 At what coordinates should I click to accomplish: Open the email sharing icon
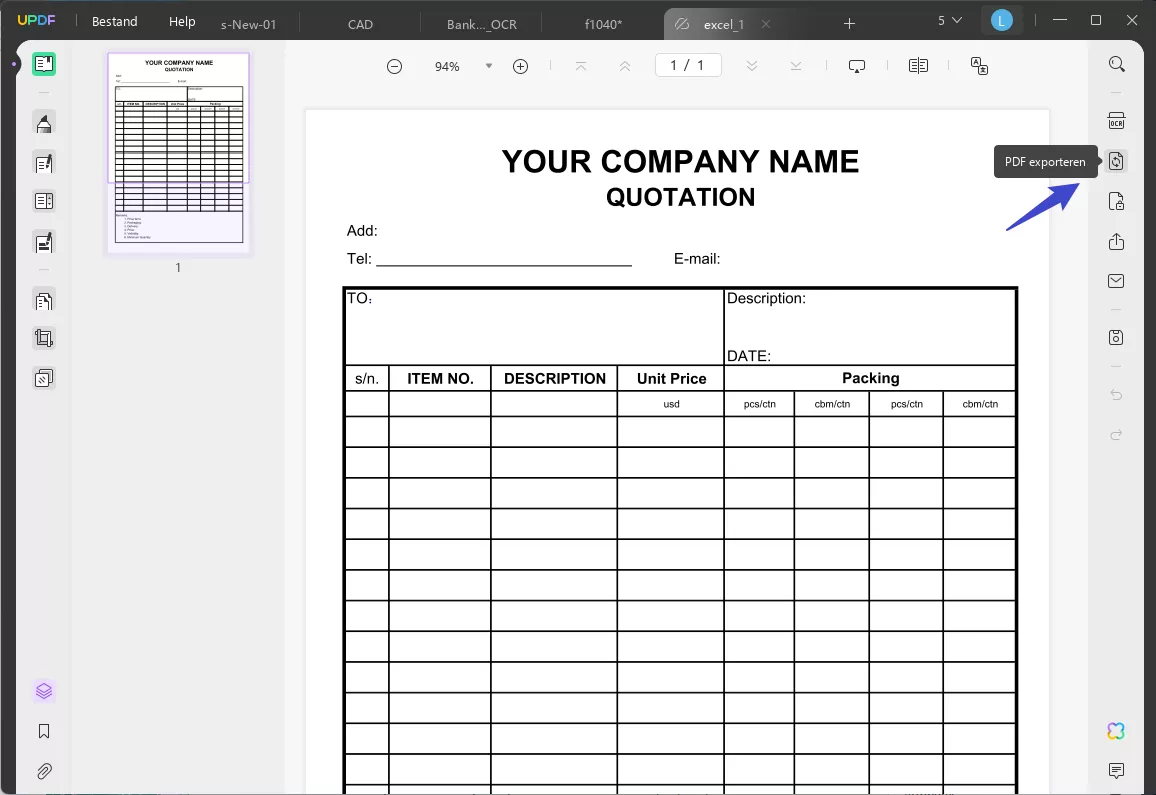point(1116,281)
